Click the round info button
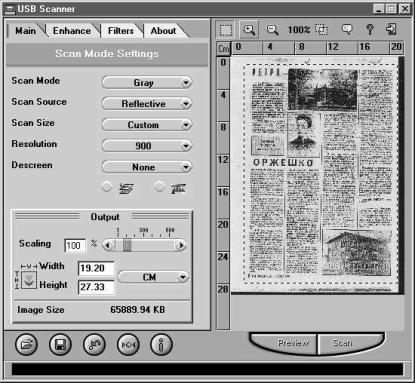Screen dimensions: 415x383 pos(161,344)
